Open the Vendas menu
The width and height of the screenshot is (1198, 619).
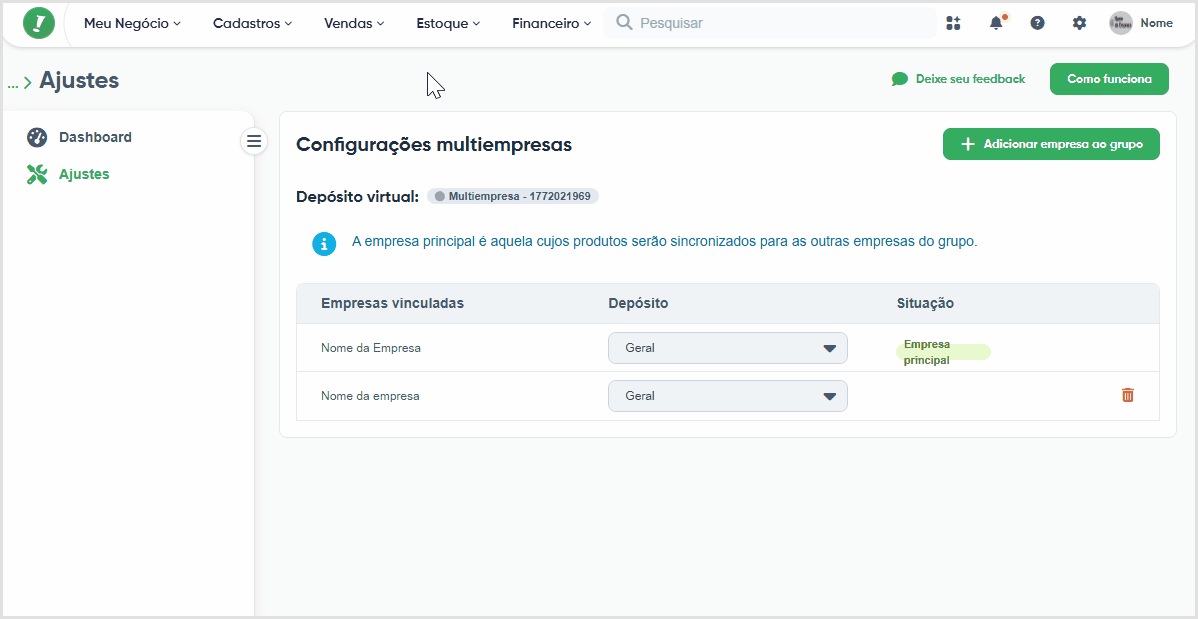(x=355, y=24)
